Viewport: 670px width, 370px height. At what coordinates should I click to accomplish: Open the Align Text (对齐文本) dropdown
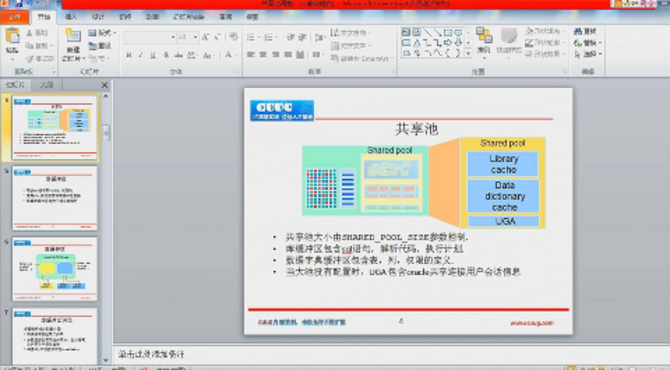click(350, 45)
